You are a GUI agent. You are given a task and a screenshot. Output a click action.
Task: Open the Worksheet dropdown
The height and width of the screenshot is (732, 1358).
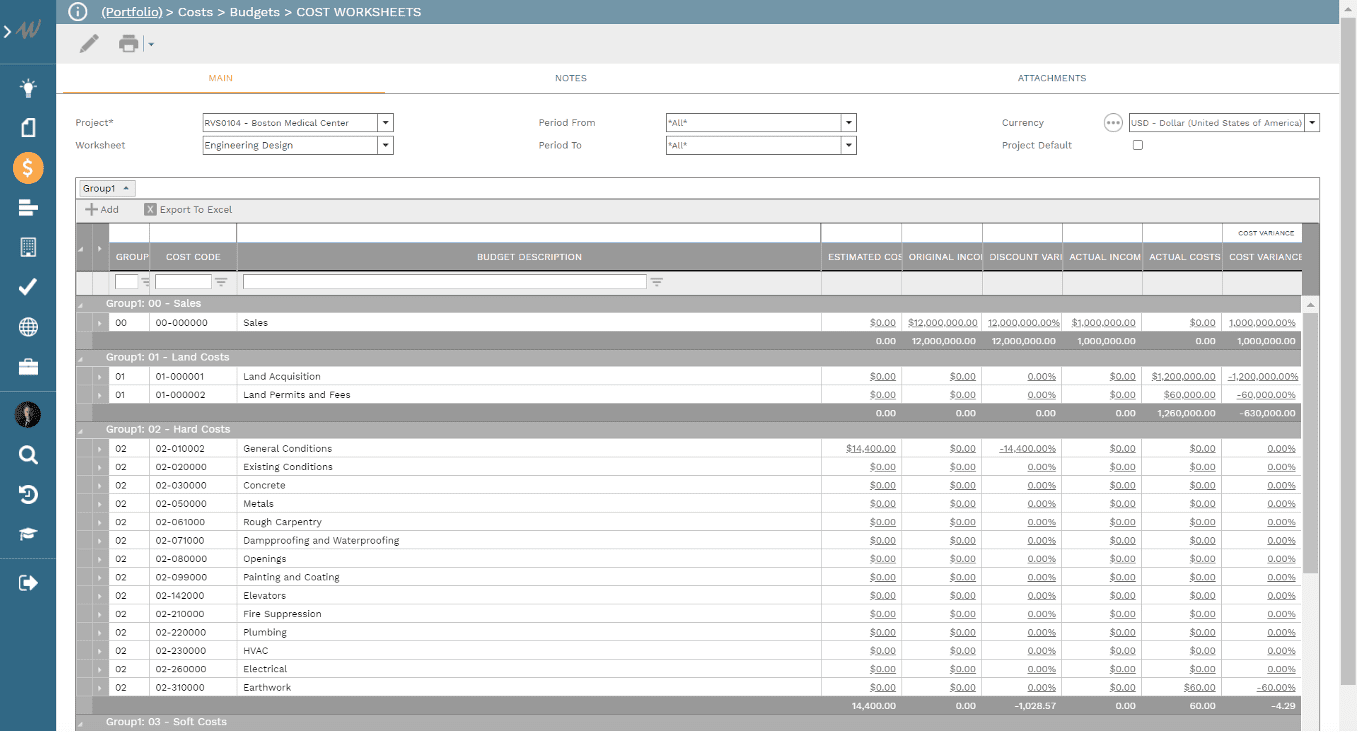(x=385, y=145)
